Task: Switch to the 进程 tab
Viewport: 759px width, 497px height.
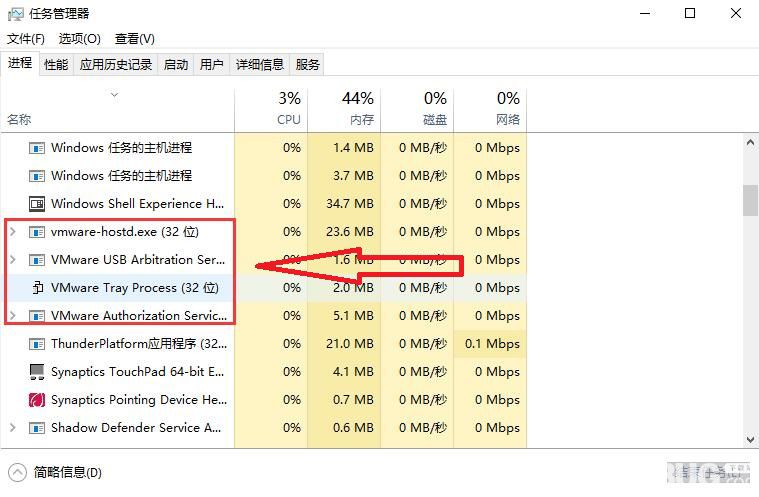Action: (20, 63)
